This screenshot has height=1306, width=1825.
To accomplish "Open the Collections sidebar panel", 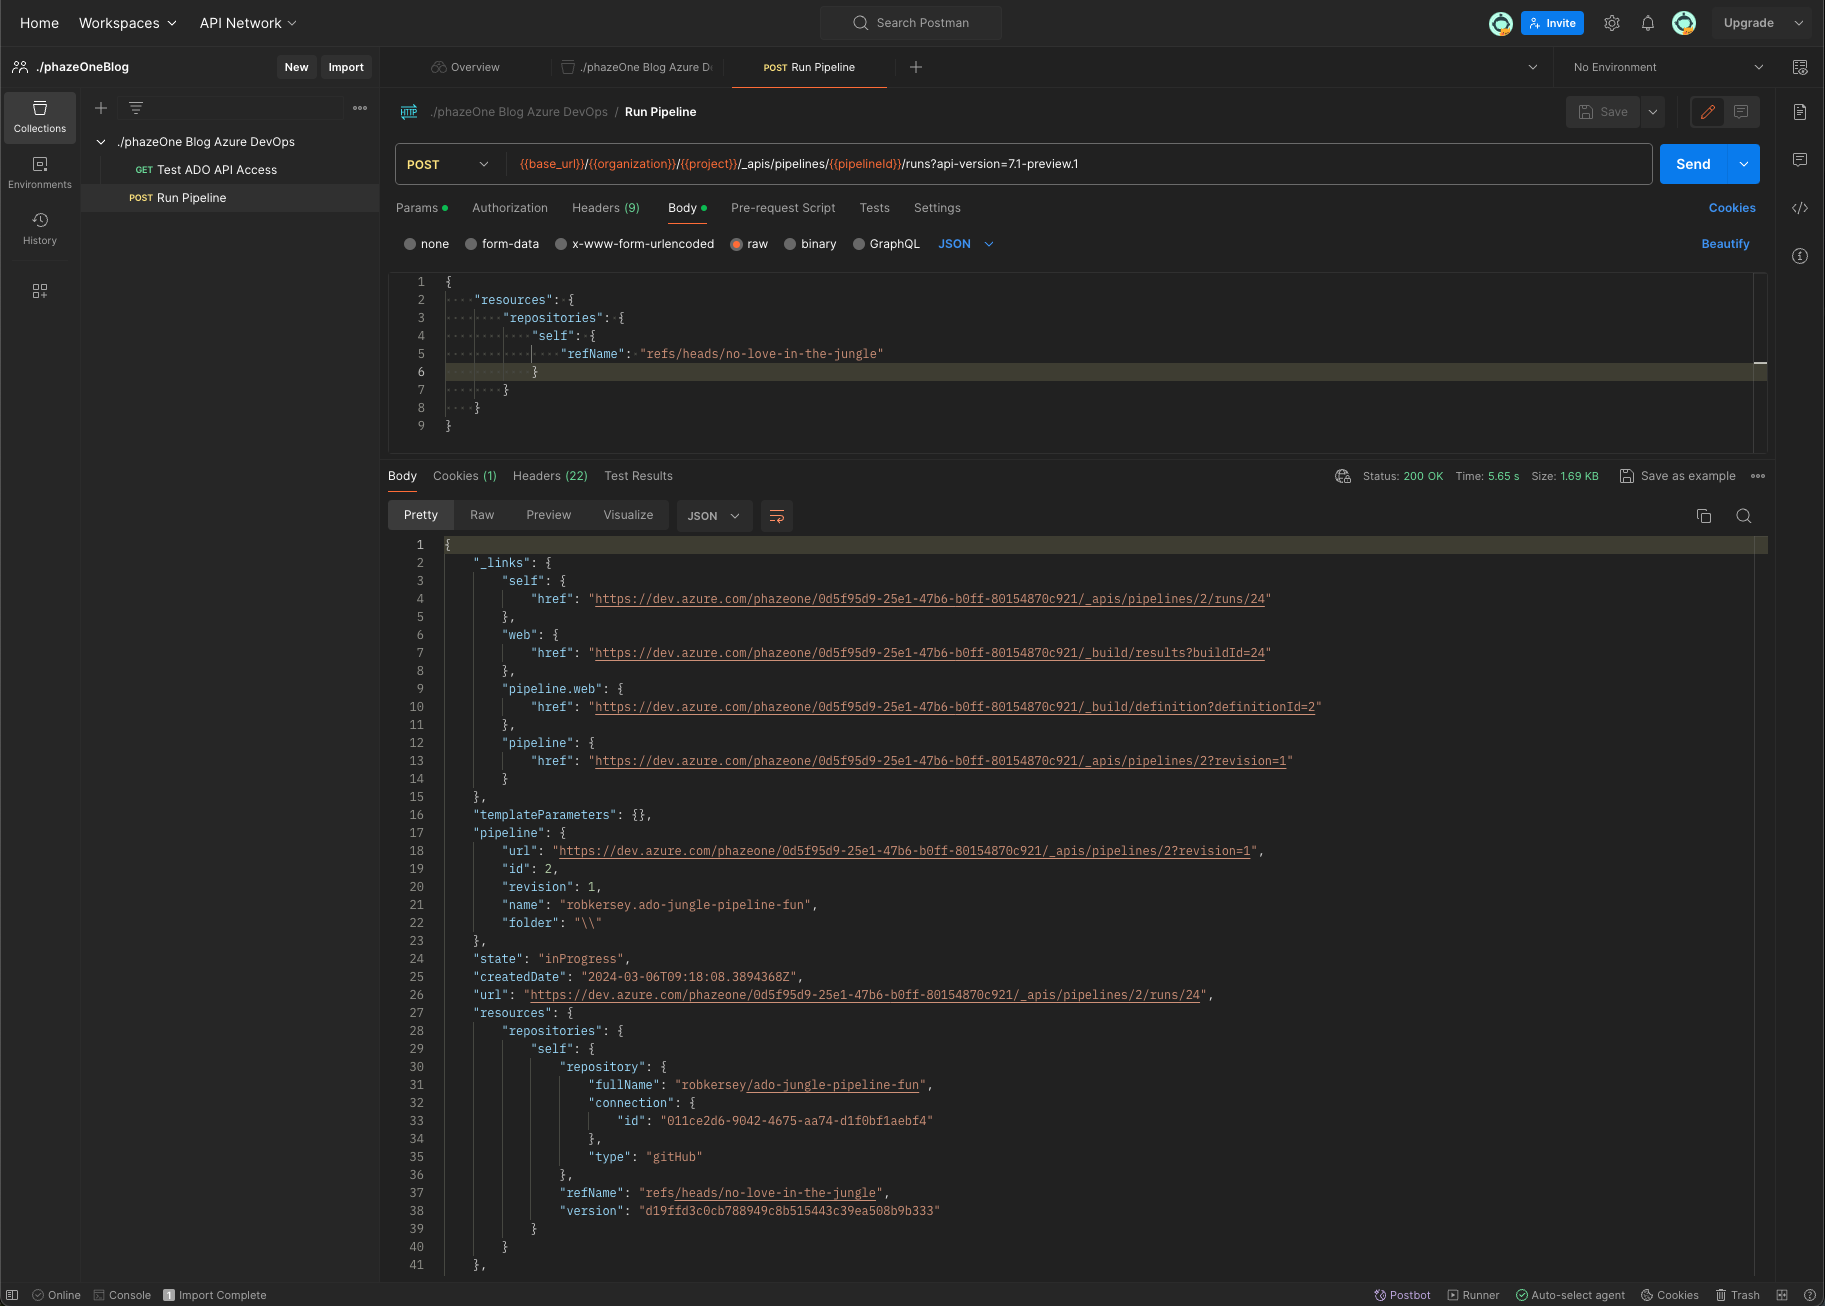I will pyautogui.click(x=40, y=117).
